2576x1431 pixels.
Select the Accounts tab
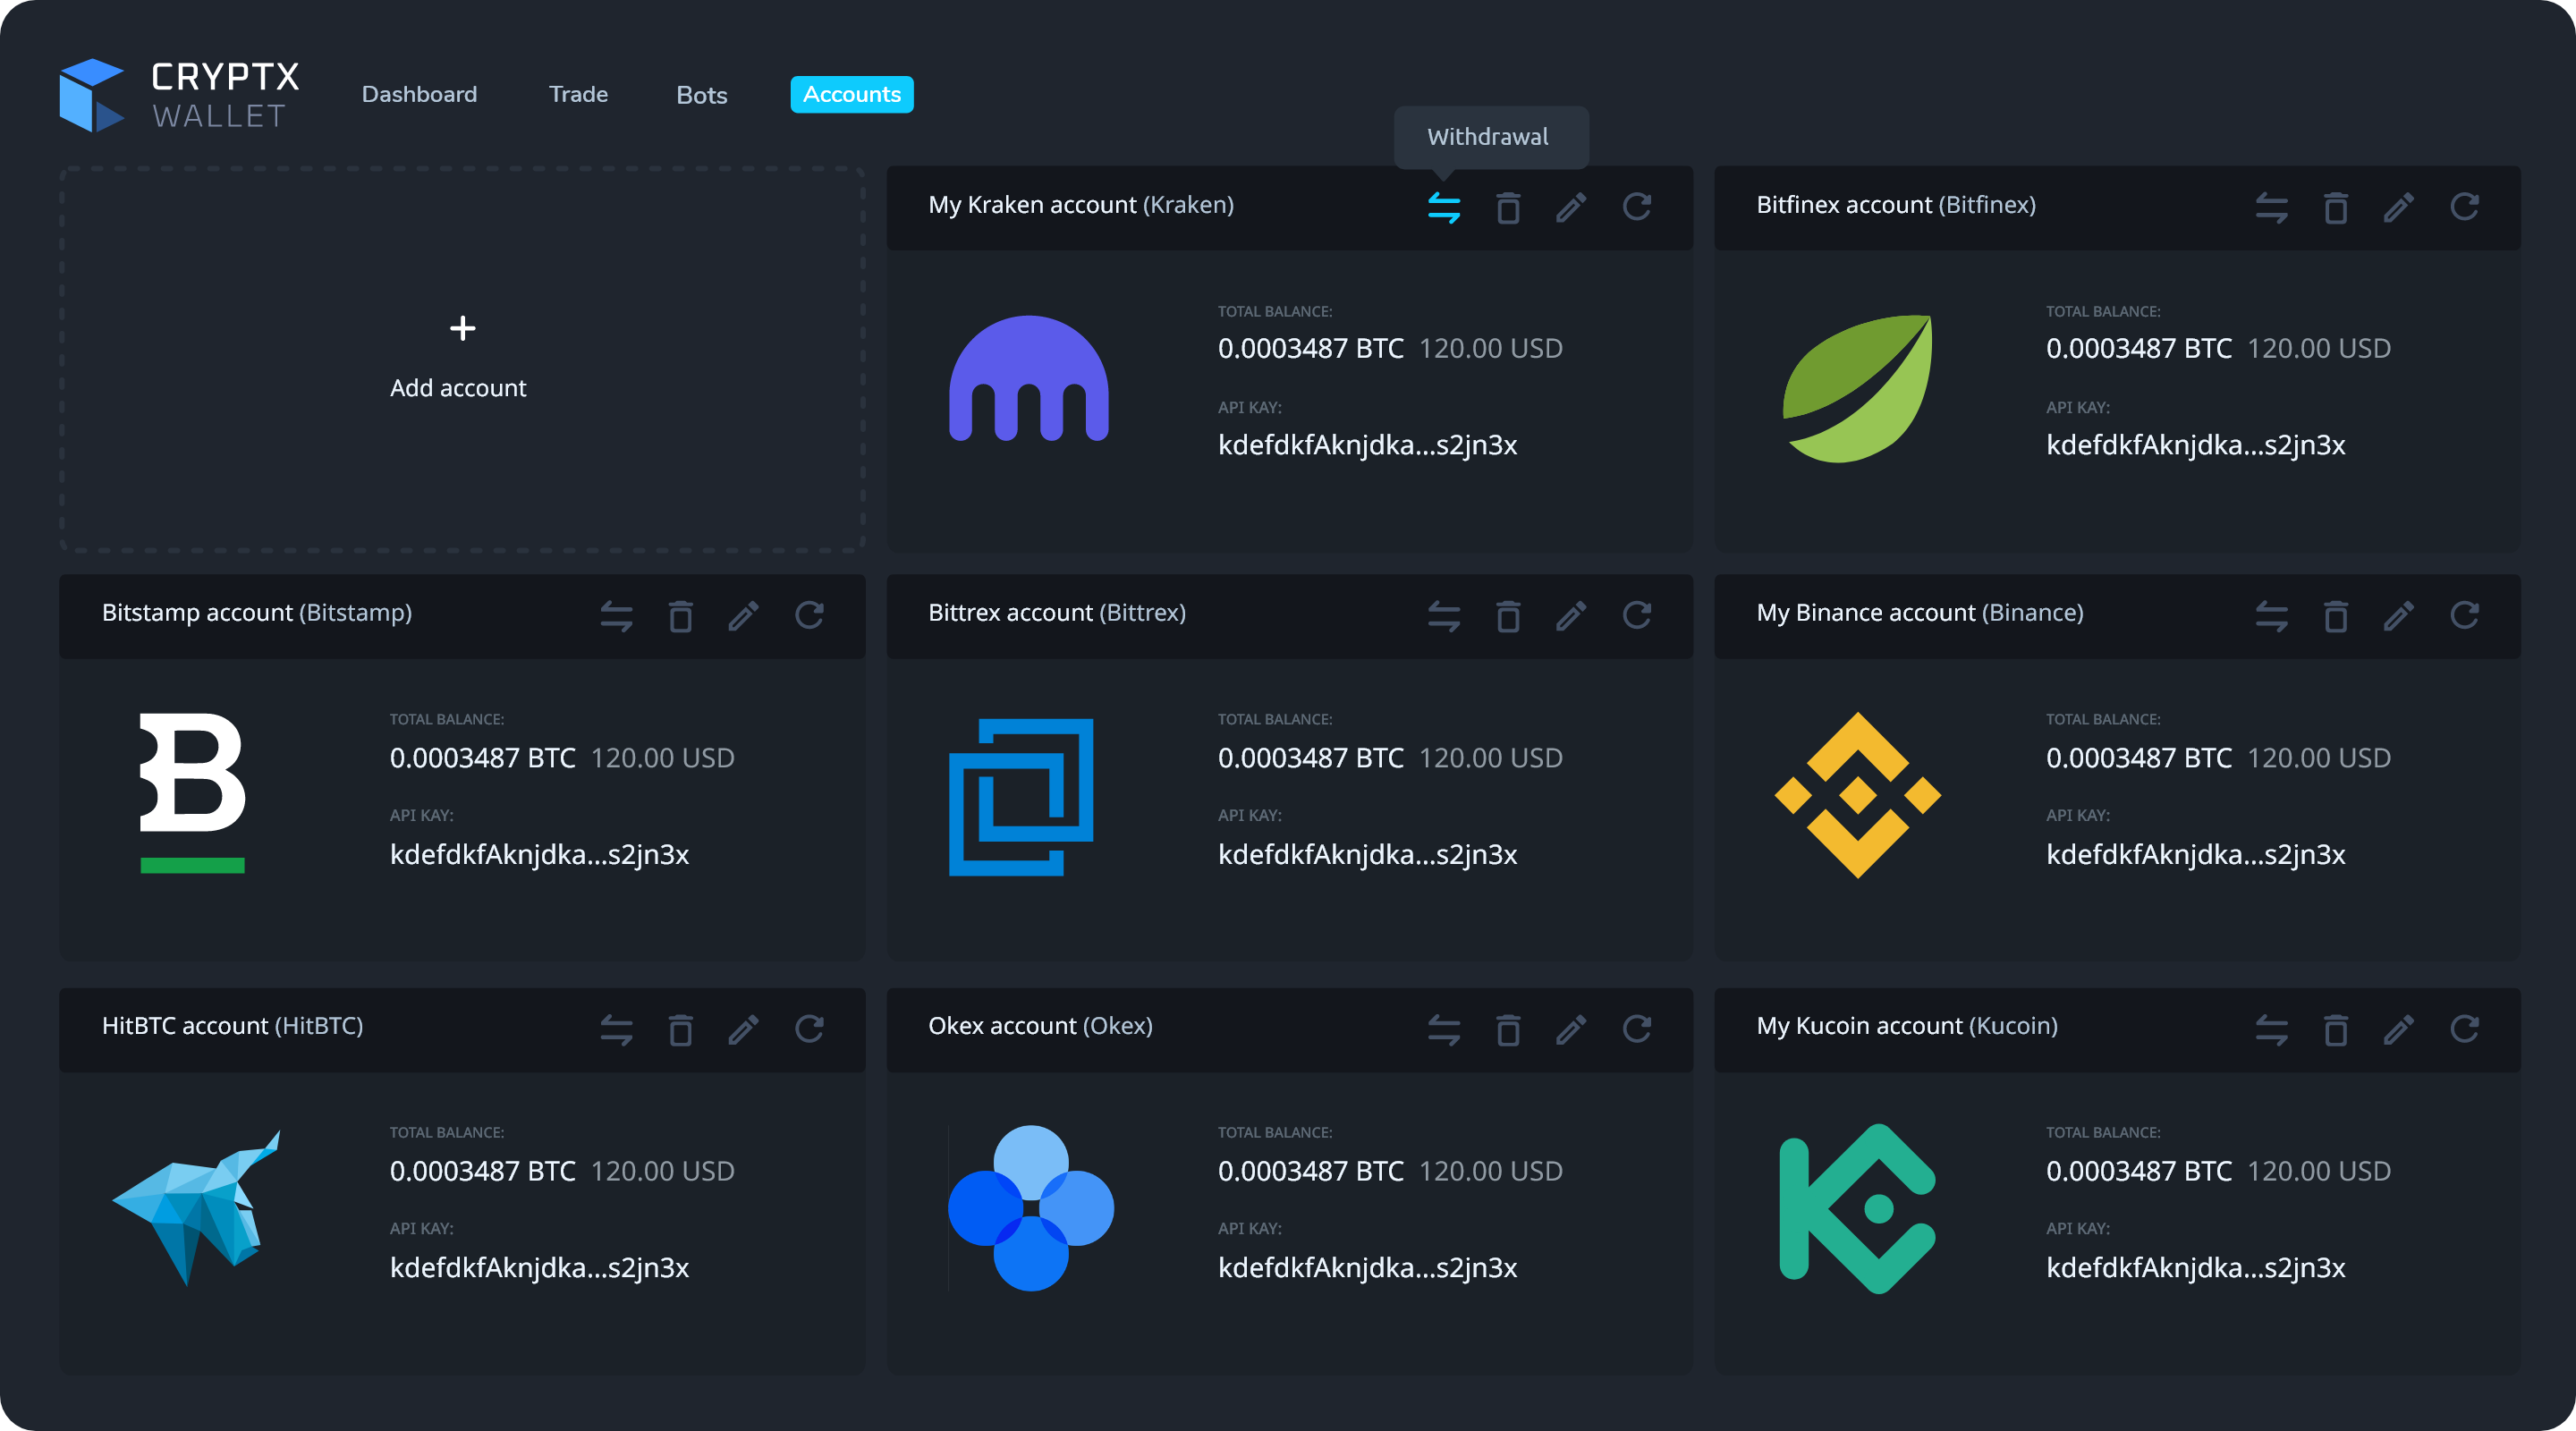pyautogui.click(x=852, y=94)
